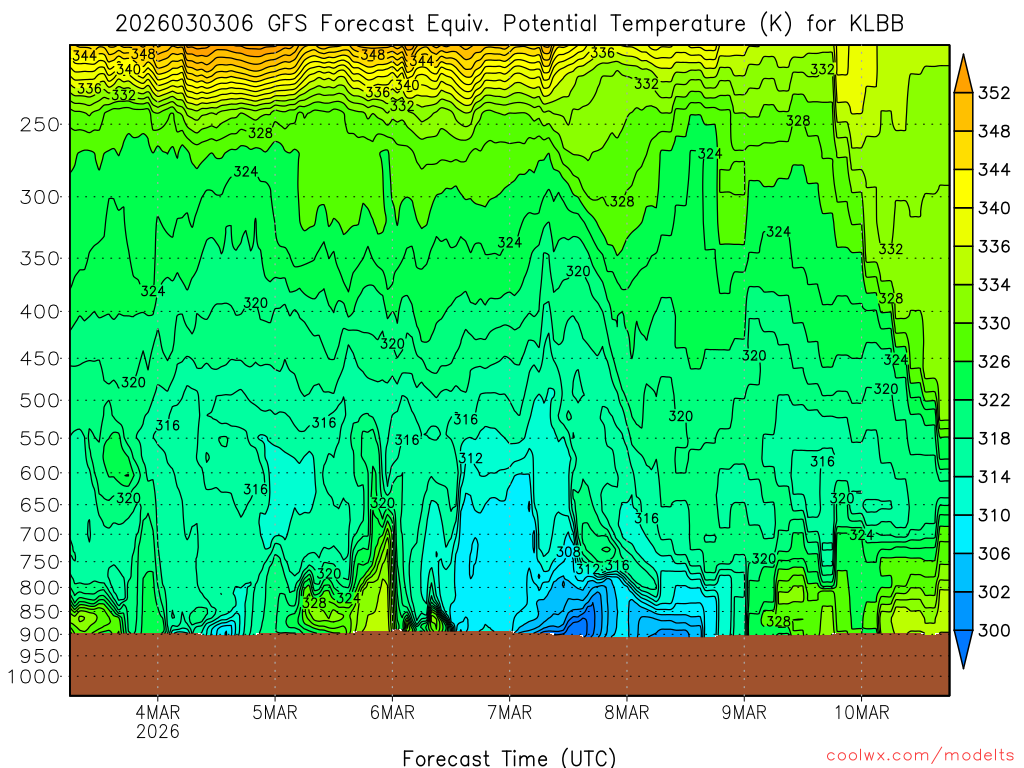Click the 650 pressure level label
Viewport: 1024px width, 768px height.
(40, 505)
